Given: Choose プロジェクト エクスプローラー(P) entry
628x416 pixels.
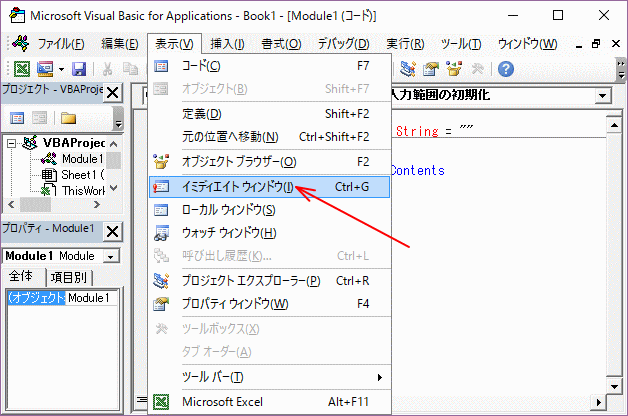Looking at the screenshot, I should (269, 281).
